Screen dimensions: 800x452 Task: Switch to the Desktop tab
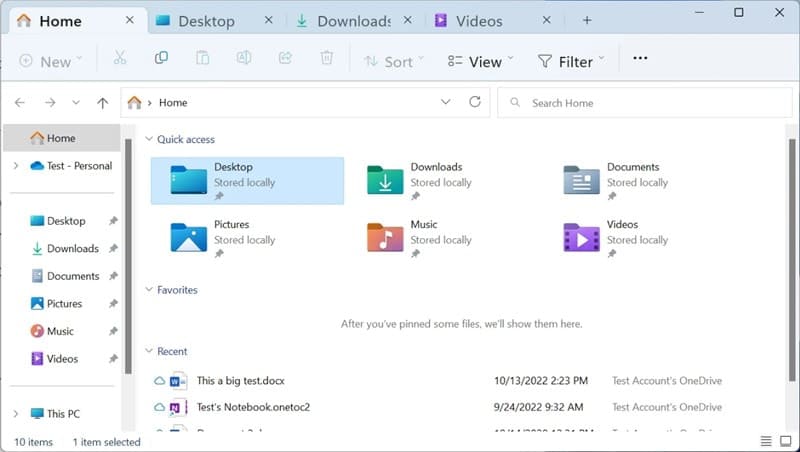[207, 21]
